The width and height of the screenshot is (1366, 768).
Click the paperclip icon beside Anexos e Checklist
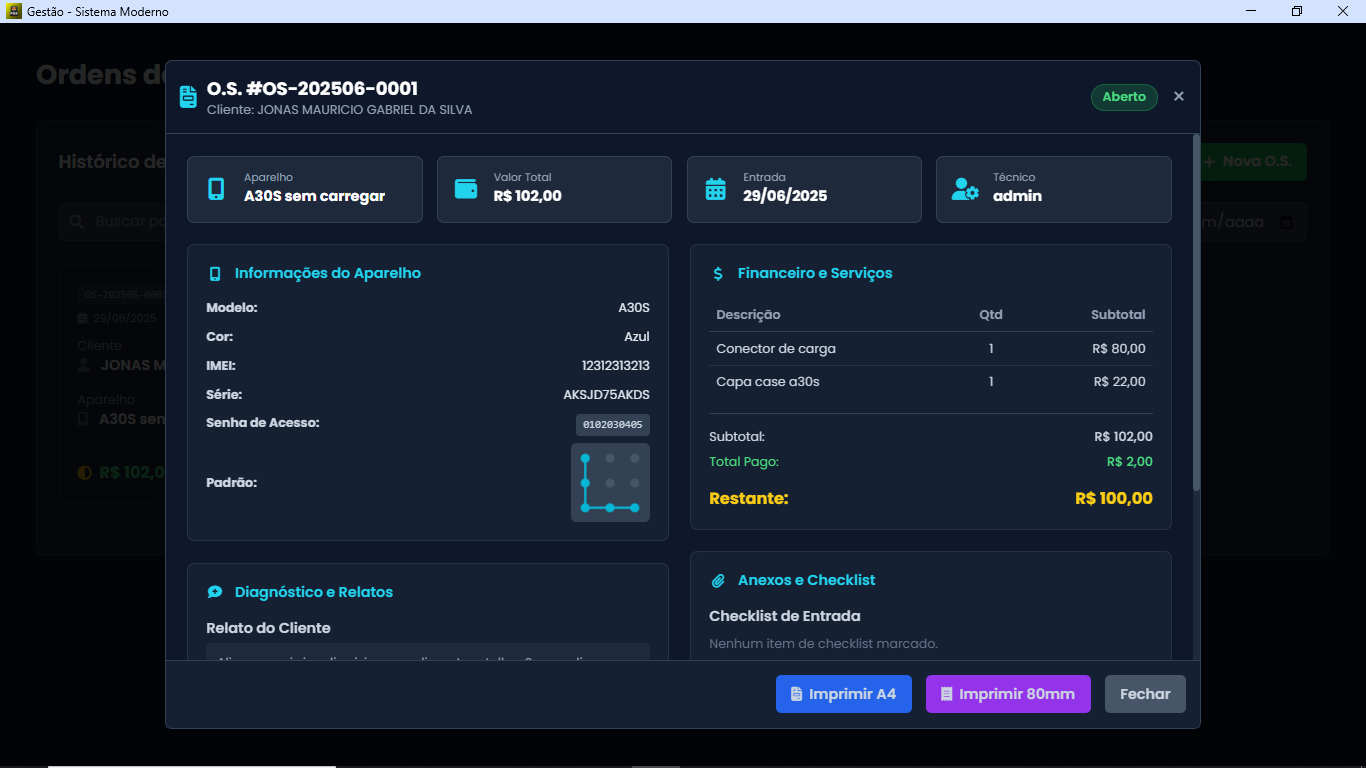click(x=718, y=581)
